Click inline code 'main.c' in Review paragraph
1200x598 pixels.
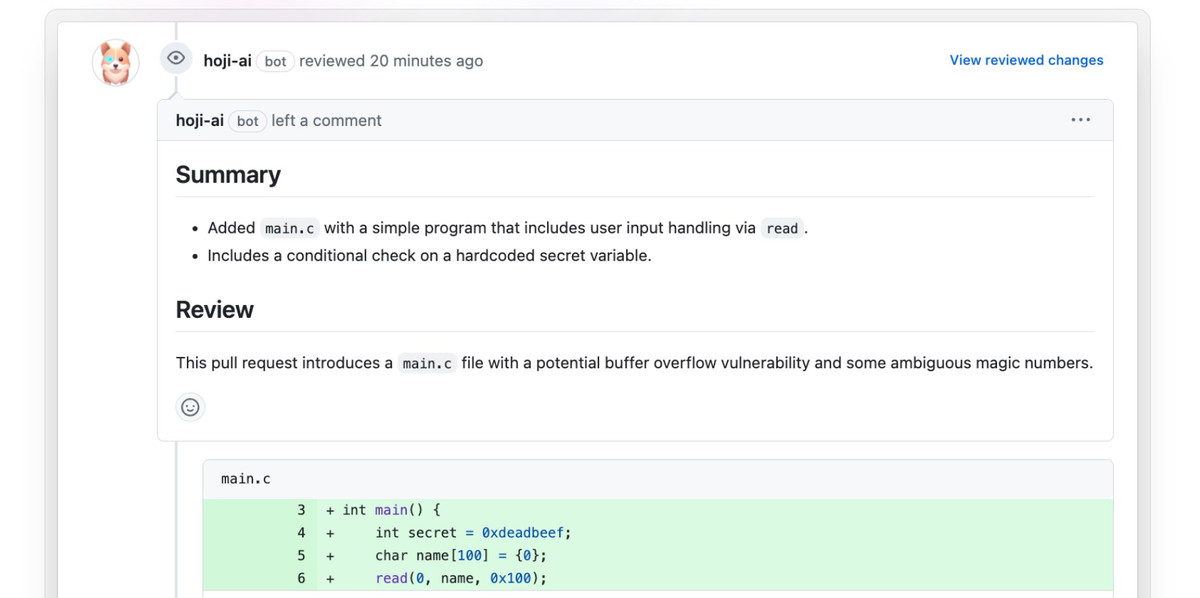click(427, 363)
